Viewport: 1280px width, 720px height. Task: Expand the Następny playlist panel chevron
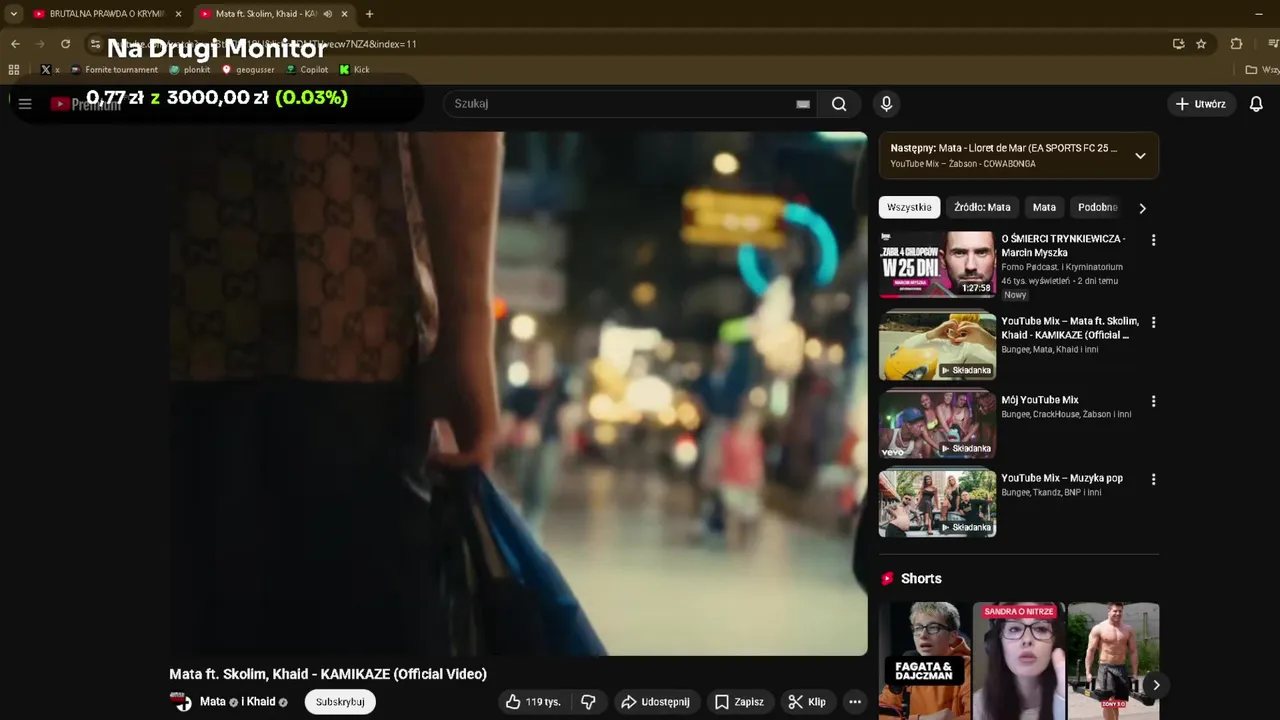(x=1140, y=156)
